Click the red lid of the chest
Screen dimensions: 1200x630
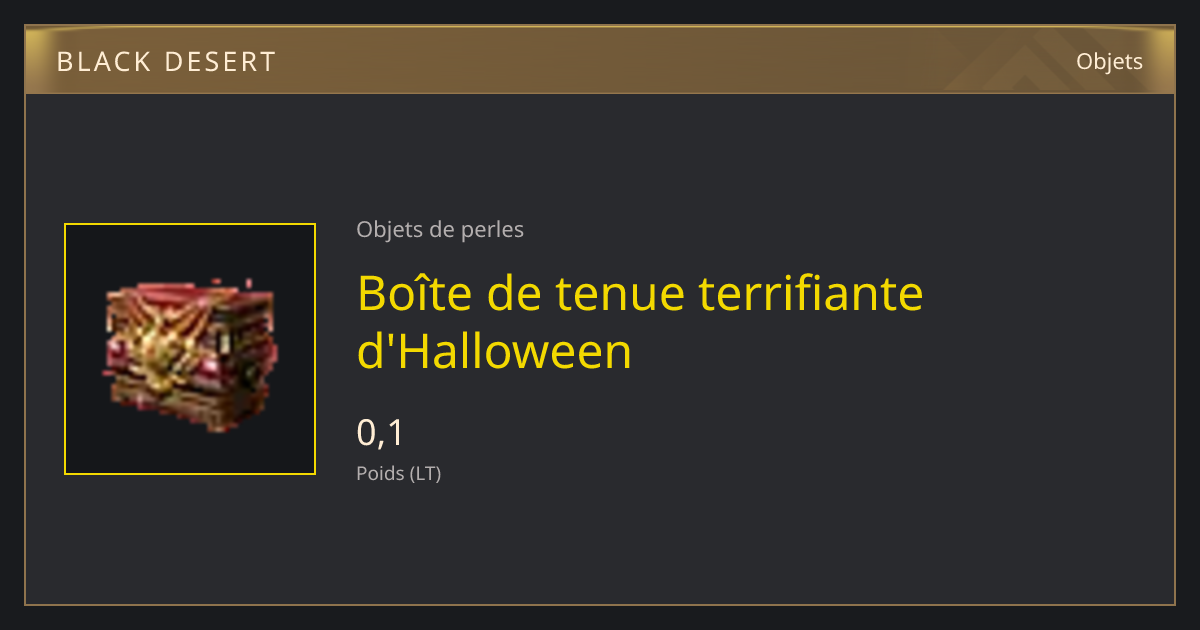coord(190,297)
